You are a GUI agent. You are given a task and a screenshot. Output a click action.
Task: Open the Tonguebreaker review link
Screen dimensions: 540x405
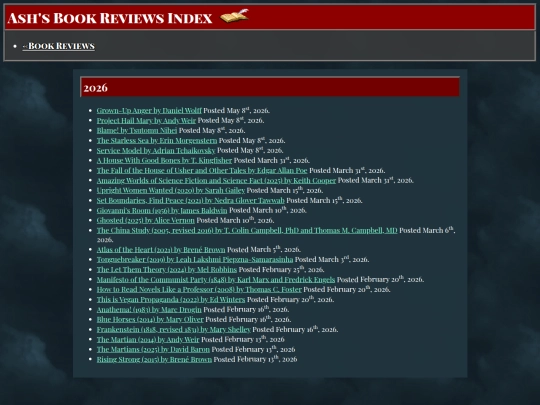195,260
